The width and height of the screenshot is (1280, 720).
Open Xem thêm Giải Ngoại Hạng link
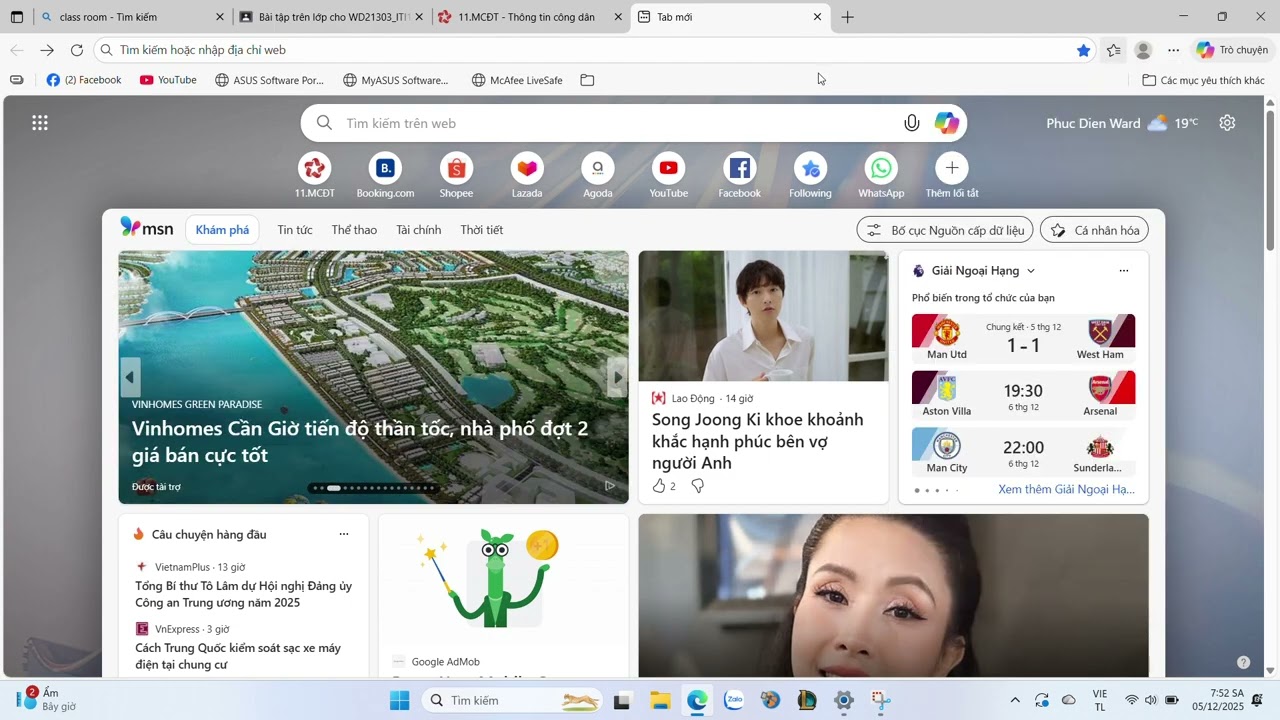tap(1066, 490)
